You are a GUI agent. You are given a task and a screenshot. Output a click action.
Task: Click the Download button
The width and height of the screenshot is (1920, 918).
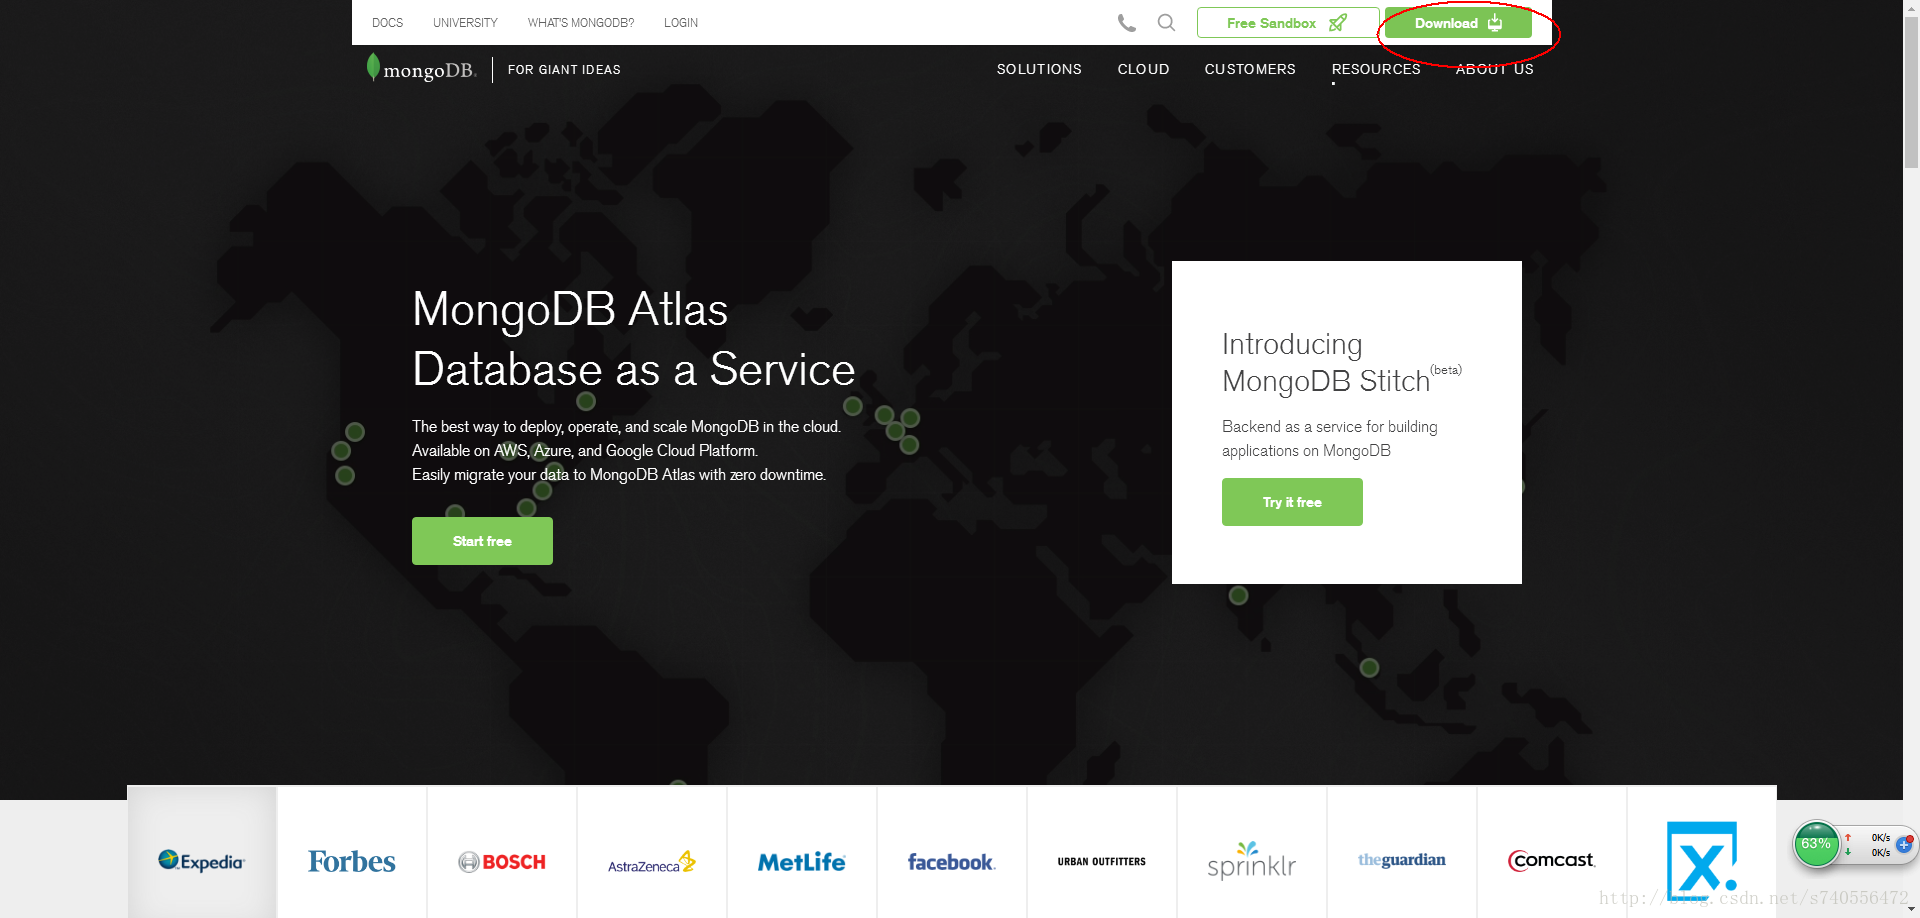(1458, 23)
